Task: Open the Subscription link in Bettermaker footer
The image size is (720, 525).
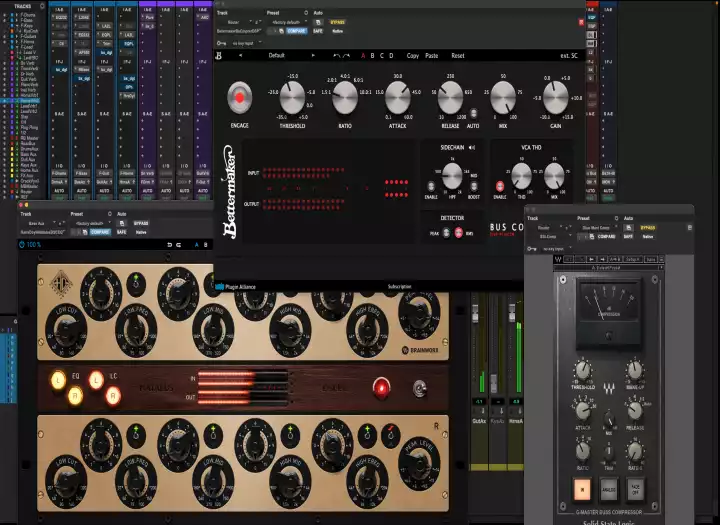Action: pyautogui.click(x=399, y=287)
